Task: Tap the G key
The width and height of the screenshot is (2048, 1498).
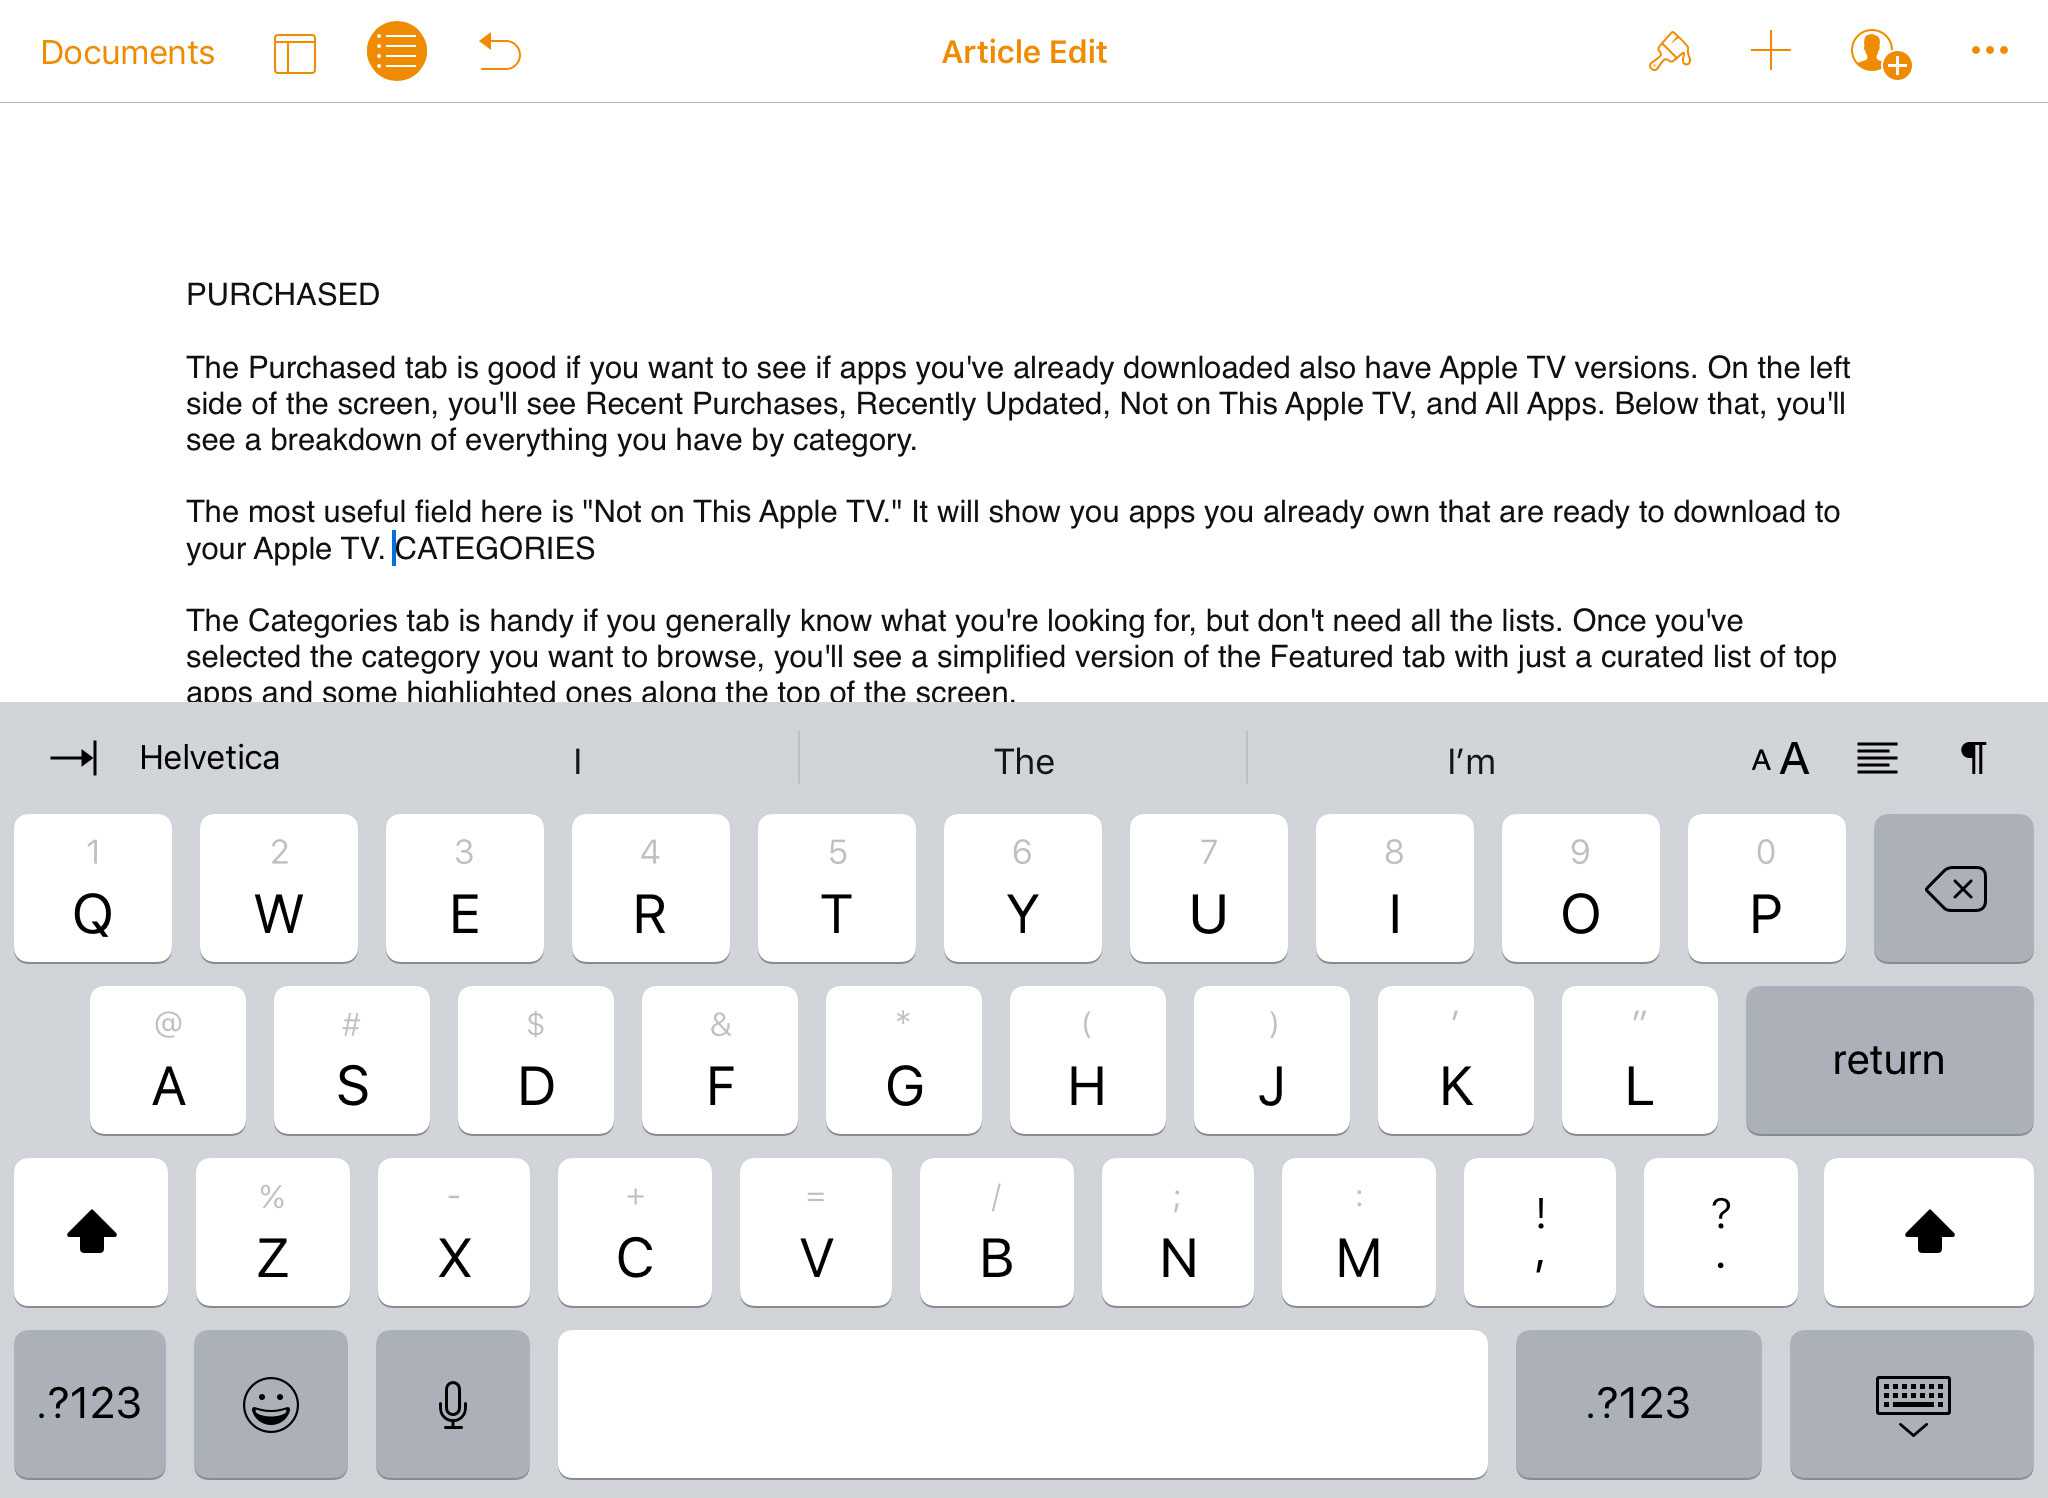Action: (x=904, y=1060)
